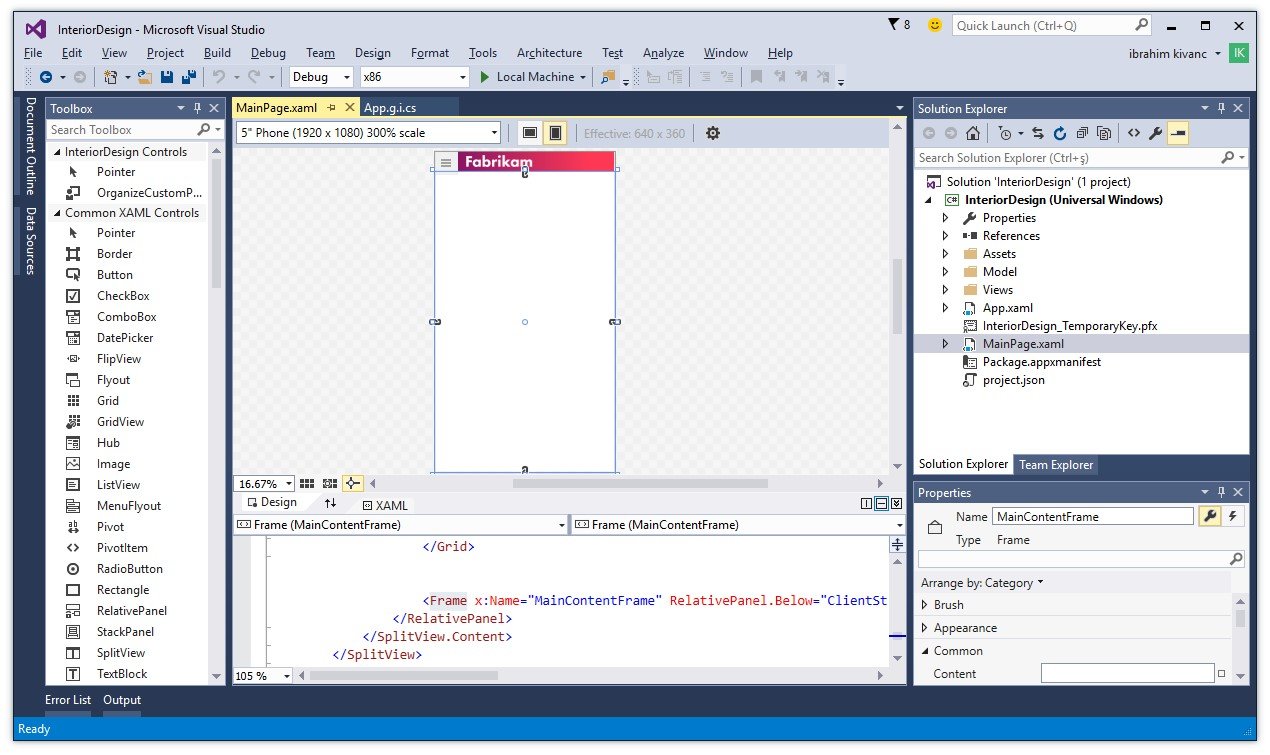The image size is (1270, 755).
Task: Open the device size dropdown
Action: (x=494, y=133)
